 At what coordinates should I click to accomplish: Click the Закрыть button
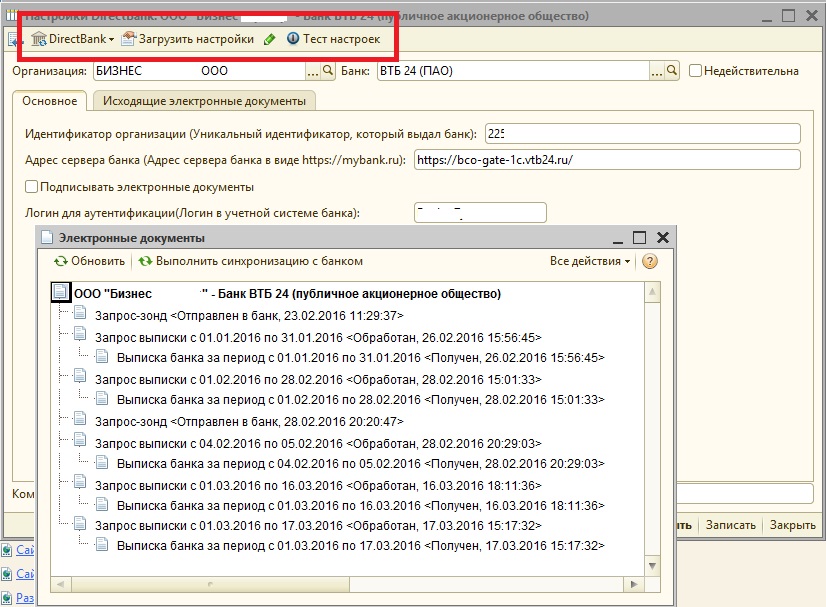click(792, 525)
